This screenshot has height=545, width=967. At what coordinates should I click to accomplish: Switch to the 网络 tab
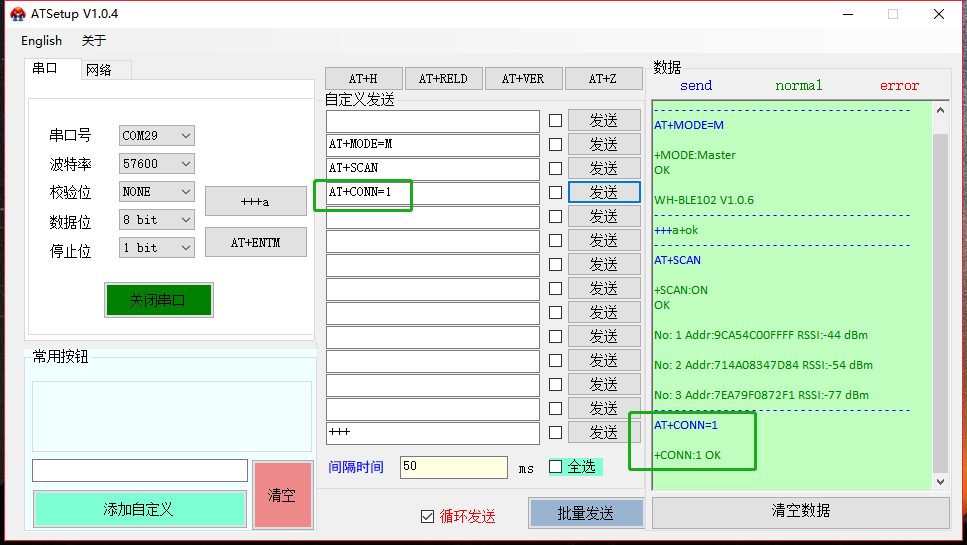99,70
